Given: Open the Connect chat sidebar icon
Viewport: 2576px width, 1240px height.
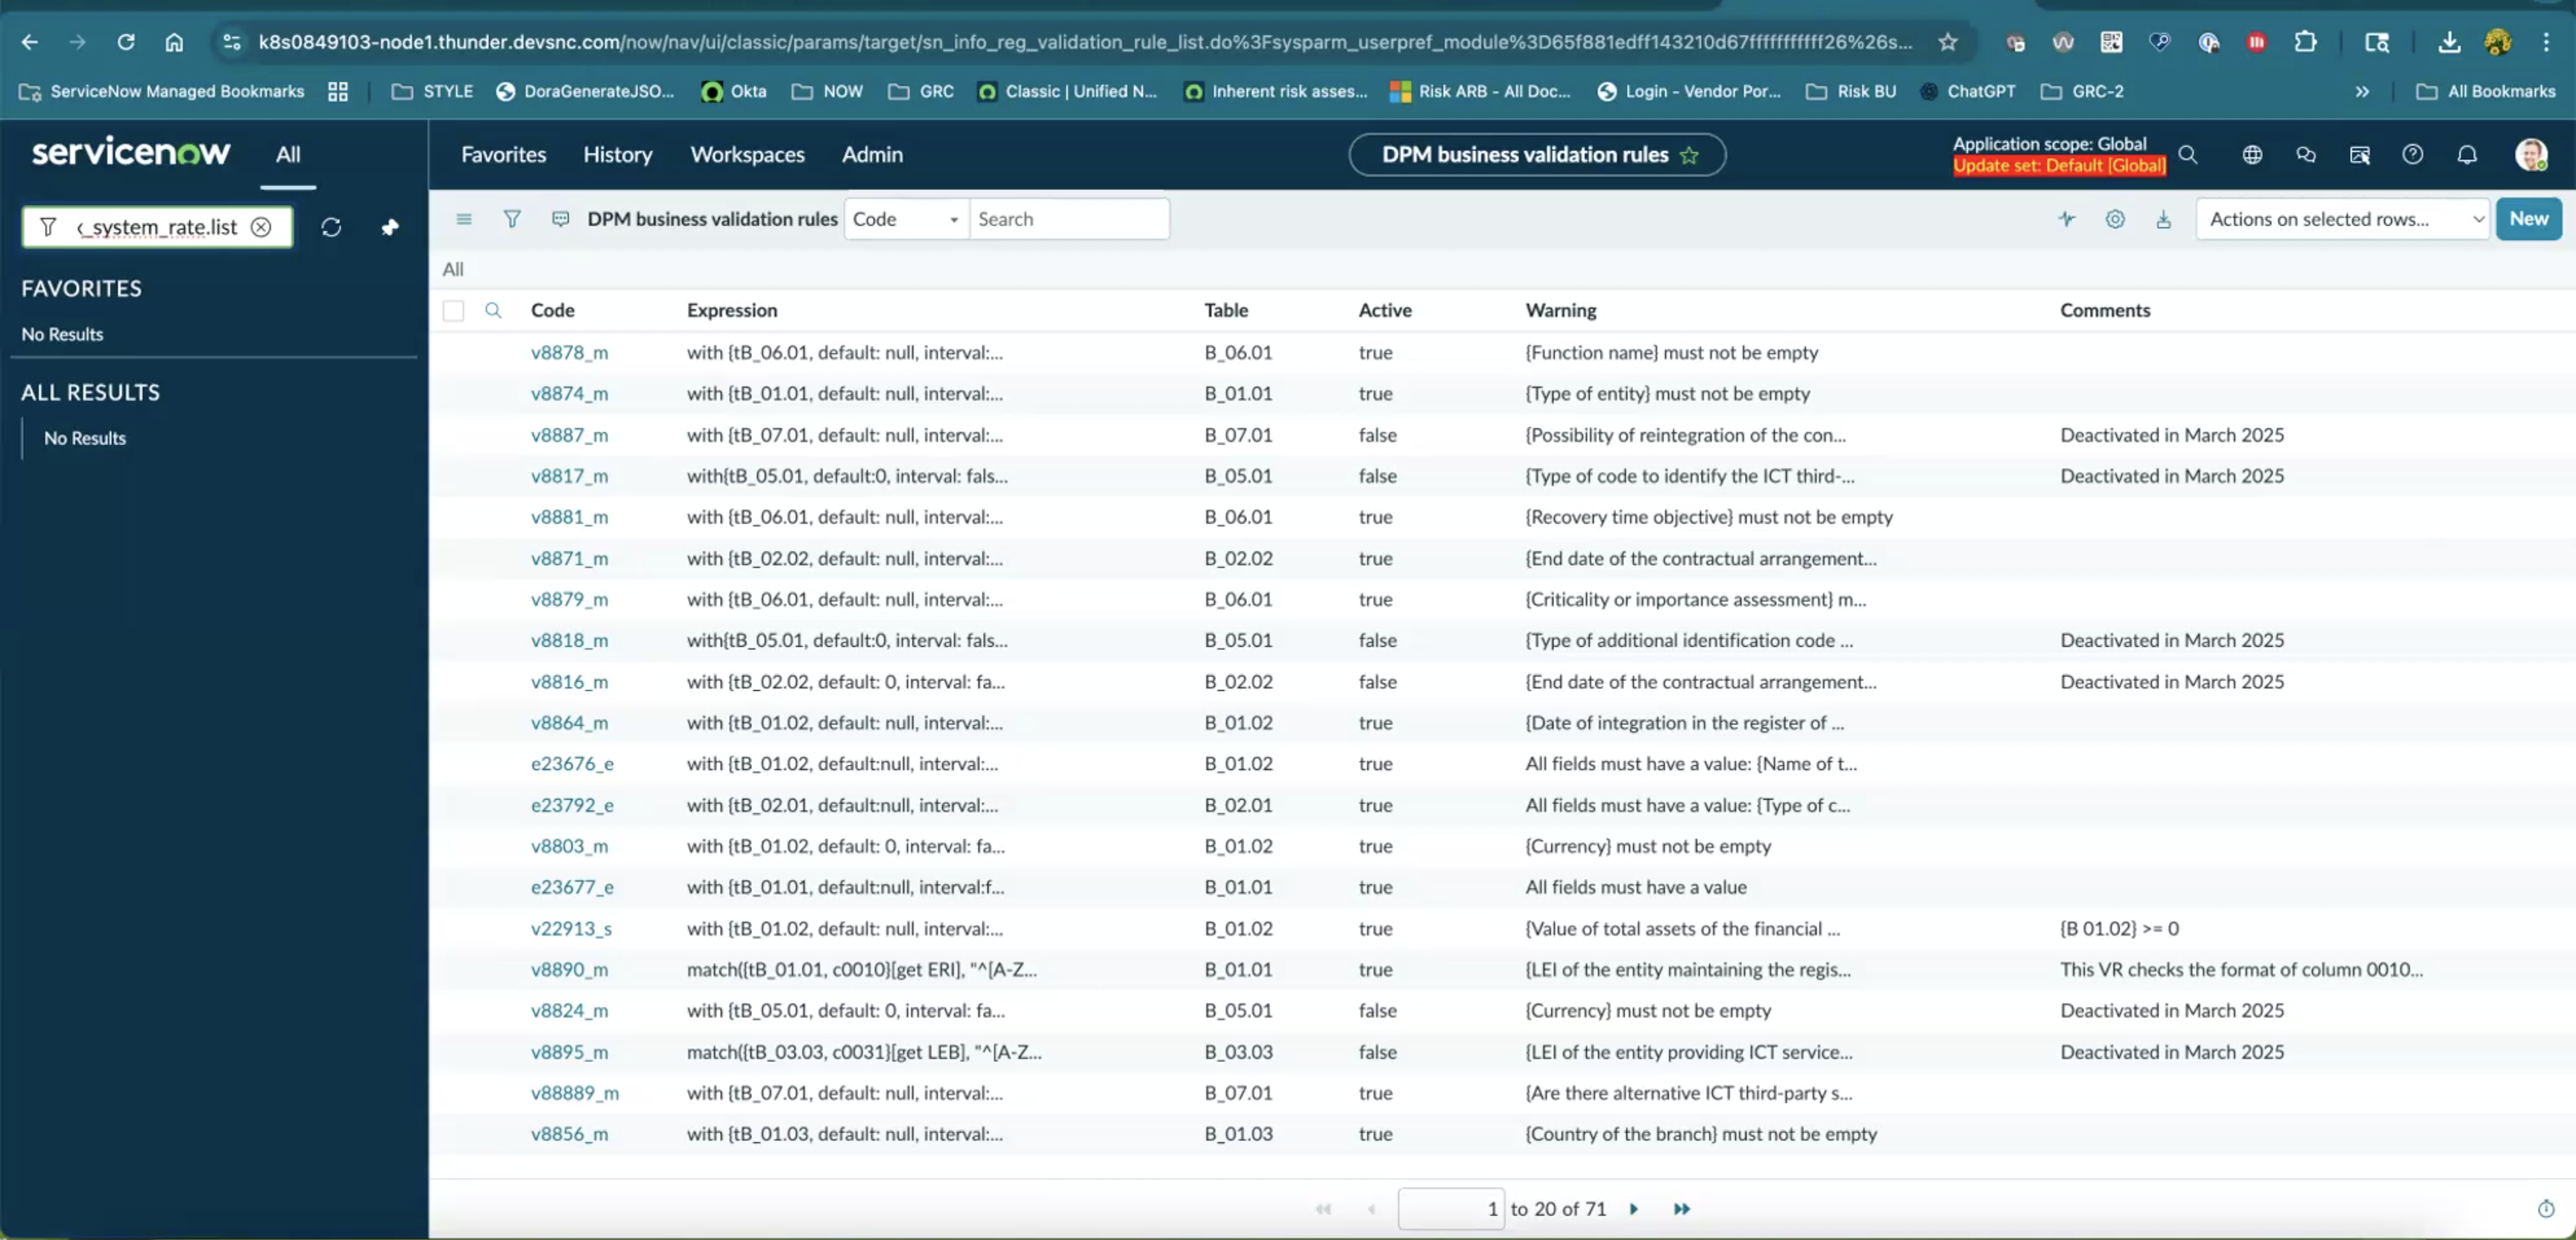Looking at the screenshot, I should [x=2306, y=154].
